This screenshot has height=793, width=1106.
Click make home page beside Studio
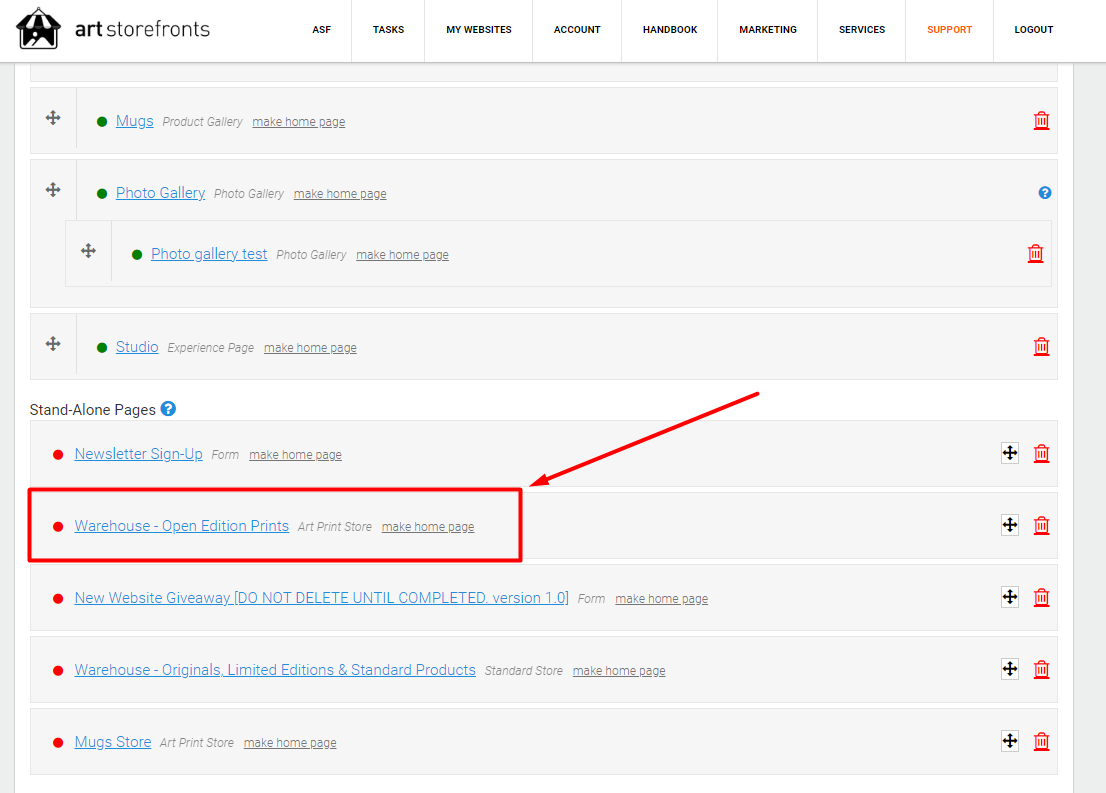309,347
